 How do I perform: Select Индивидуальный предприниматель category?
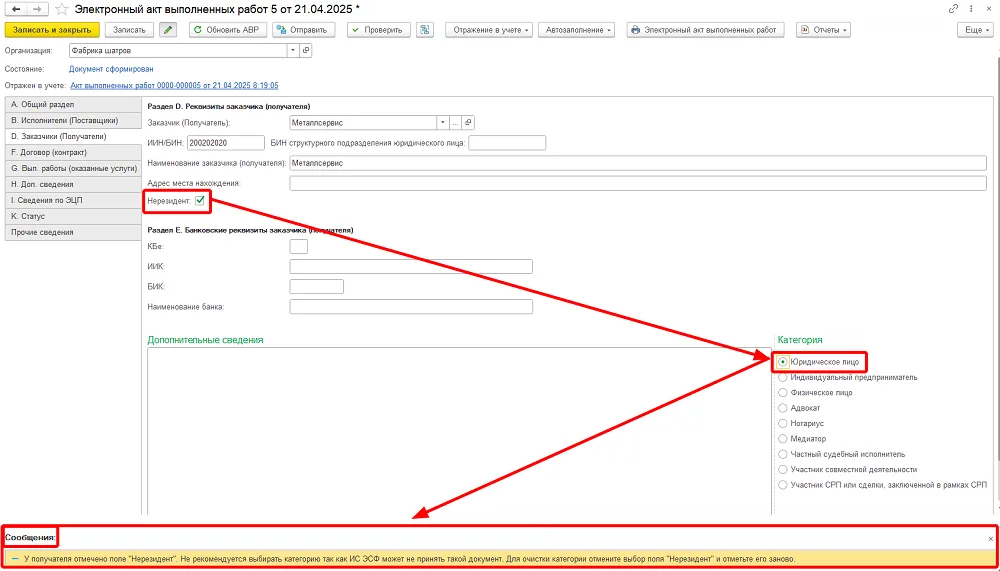point(783,377)
